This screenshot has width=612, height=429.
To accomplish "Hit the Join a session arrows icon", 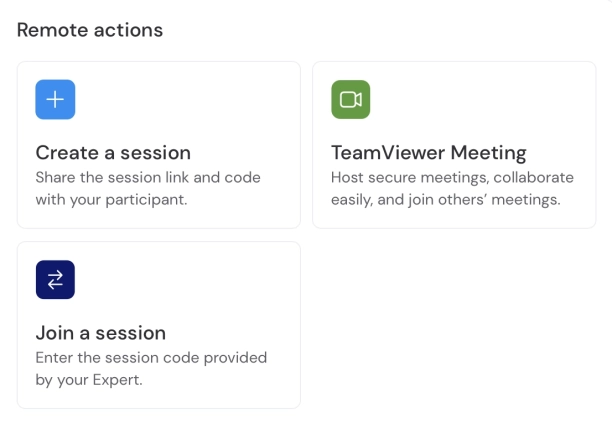I will tap(55, 280).
